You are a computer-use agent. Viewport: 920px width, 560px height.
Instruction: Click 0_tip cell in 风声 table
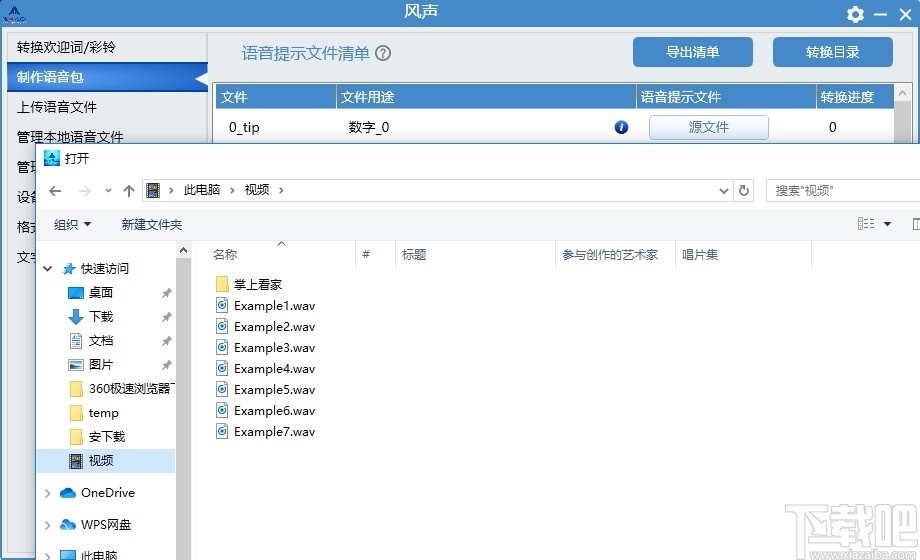coord(244,127)
